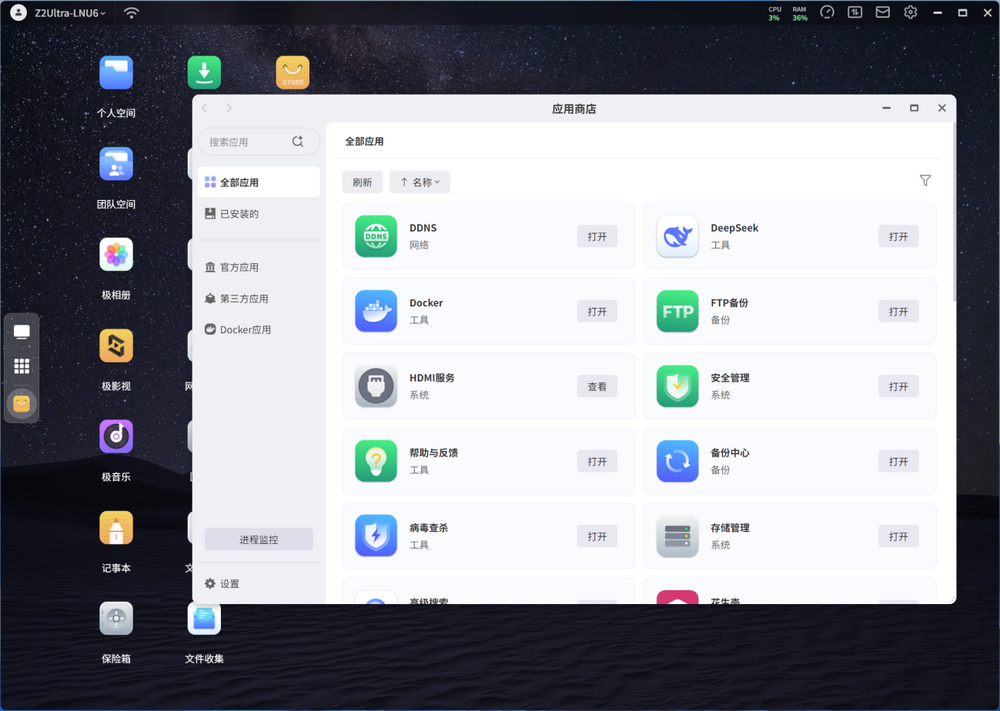Click the Docker whale app icon

click(376, 311)
